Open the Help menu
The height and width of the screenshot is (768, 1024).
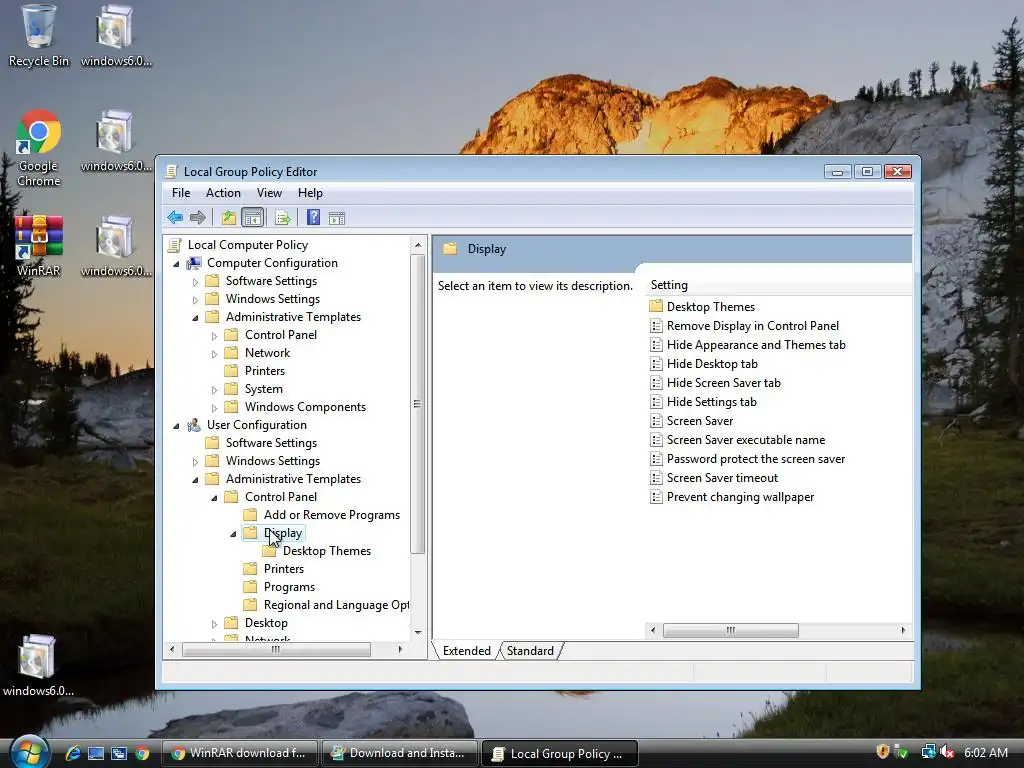(x=310, y=193)
